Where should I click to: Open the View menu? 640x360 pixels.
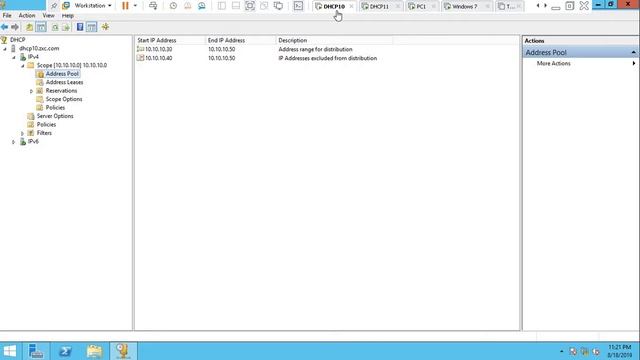pyautogui.click(x=49, y=16)
